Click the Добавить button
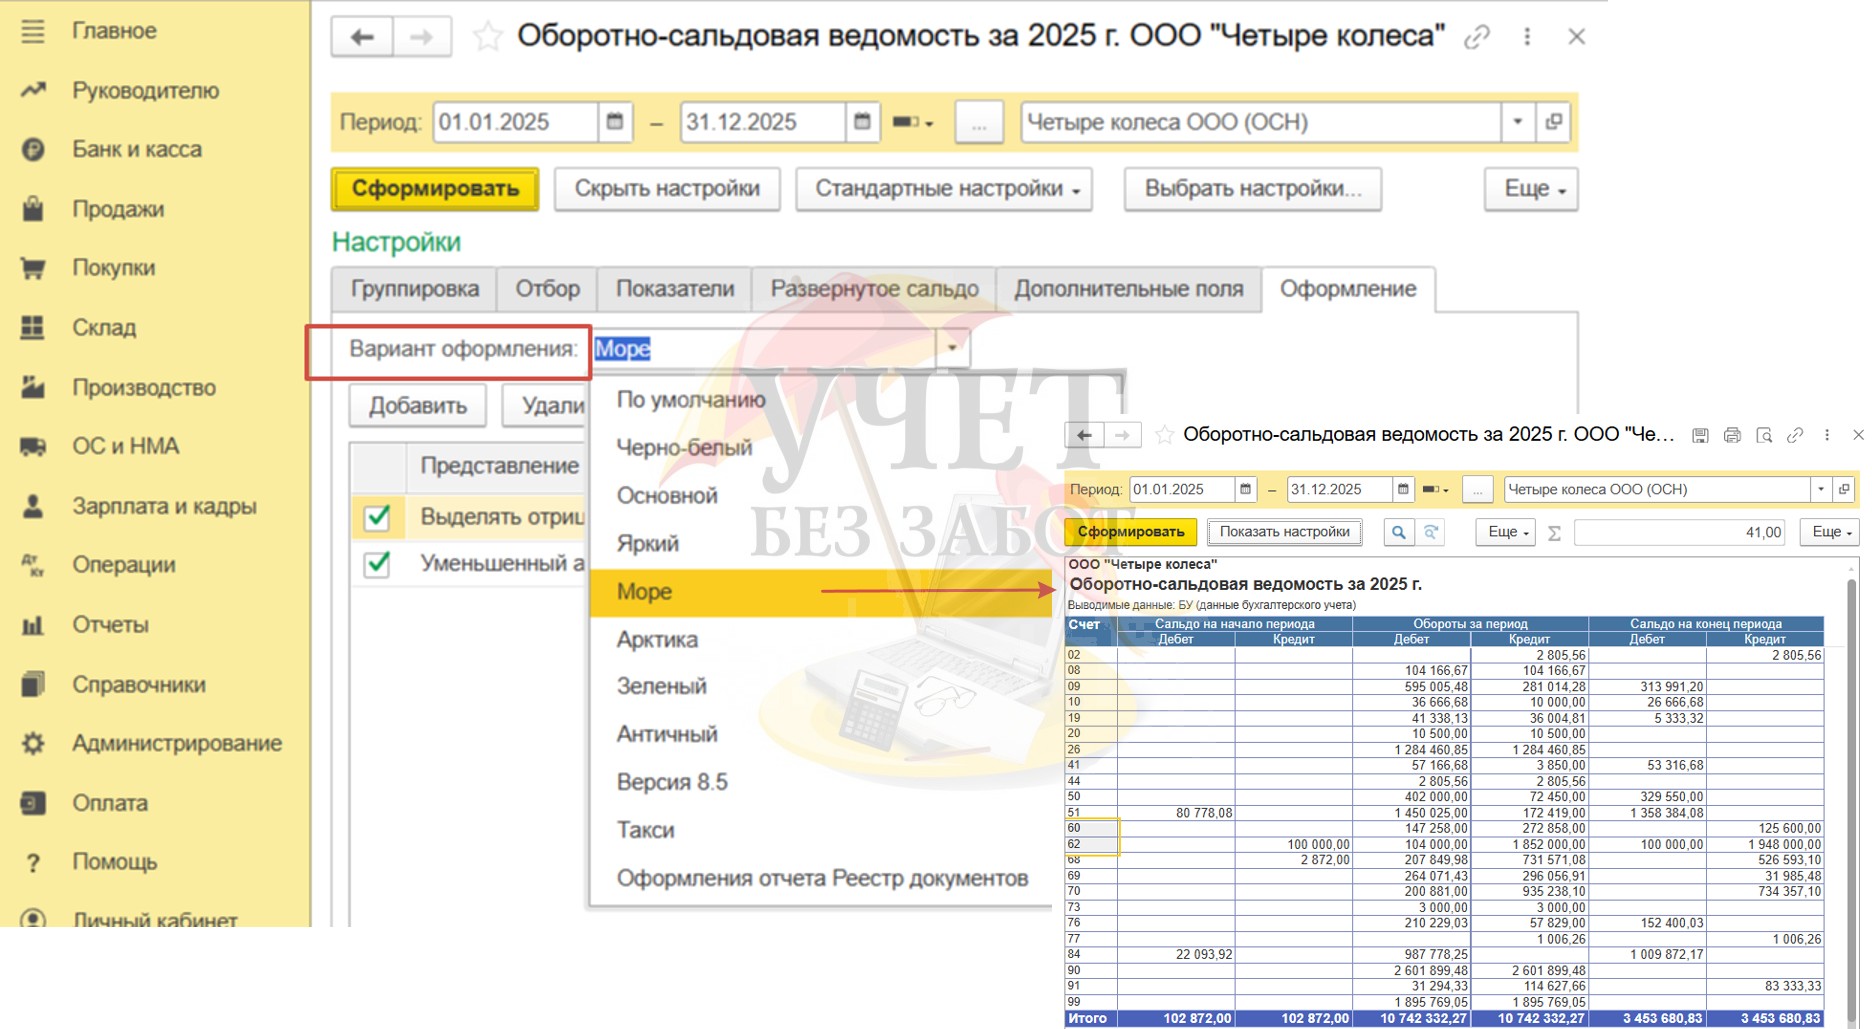The image size is (1872, 1029). (418, 406)
